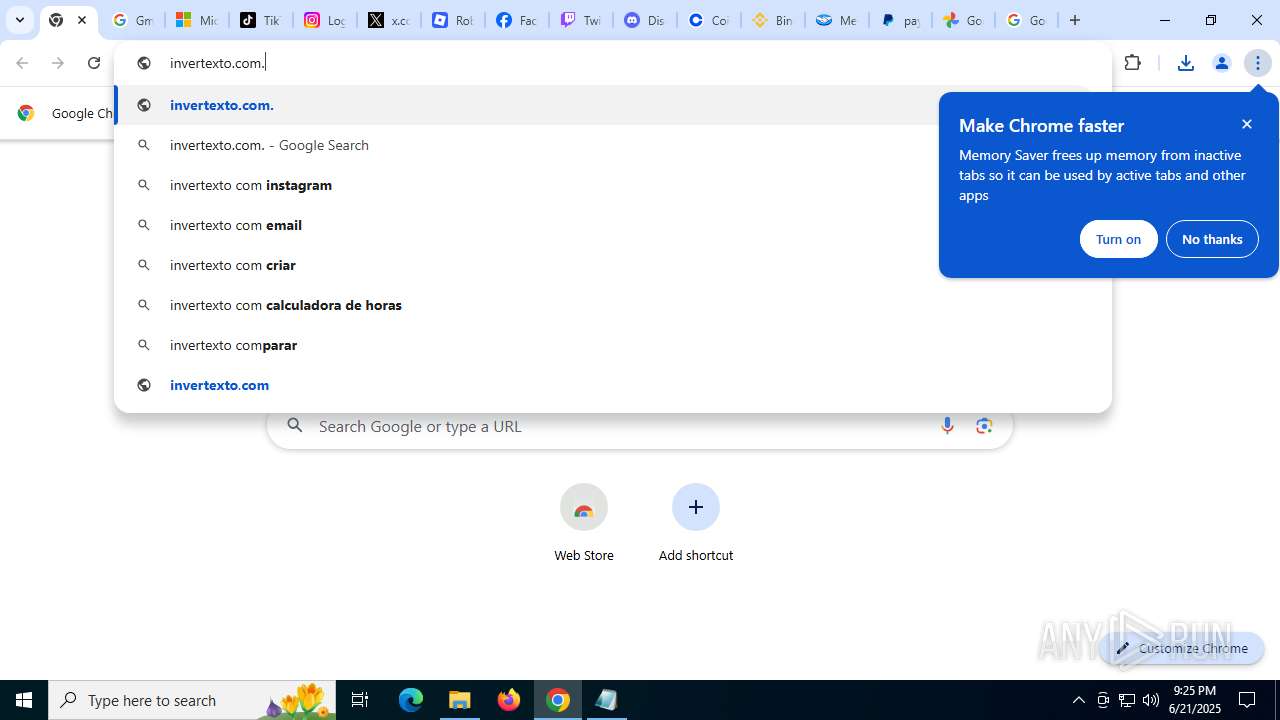Switch to the last Google tab

pos(1026,20)
